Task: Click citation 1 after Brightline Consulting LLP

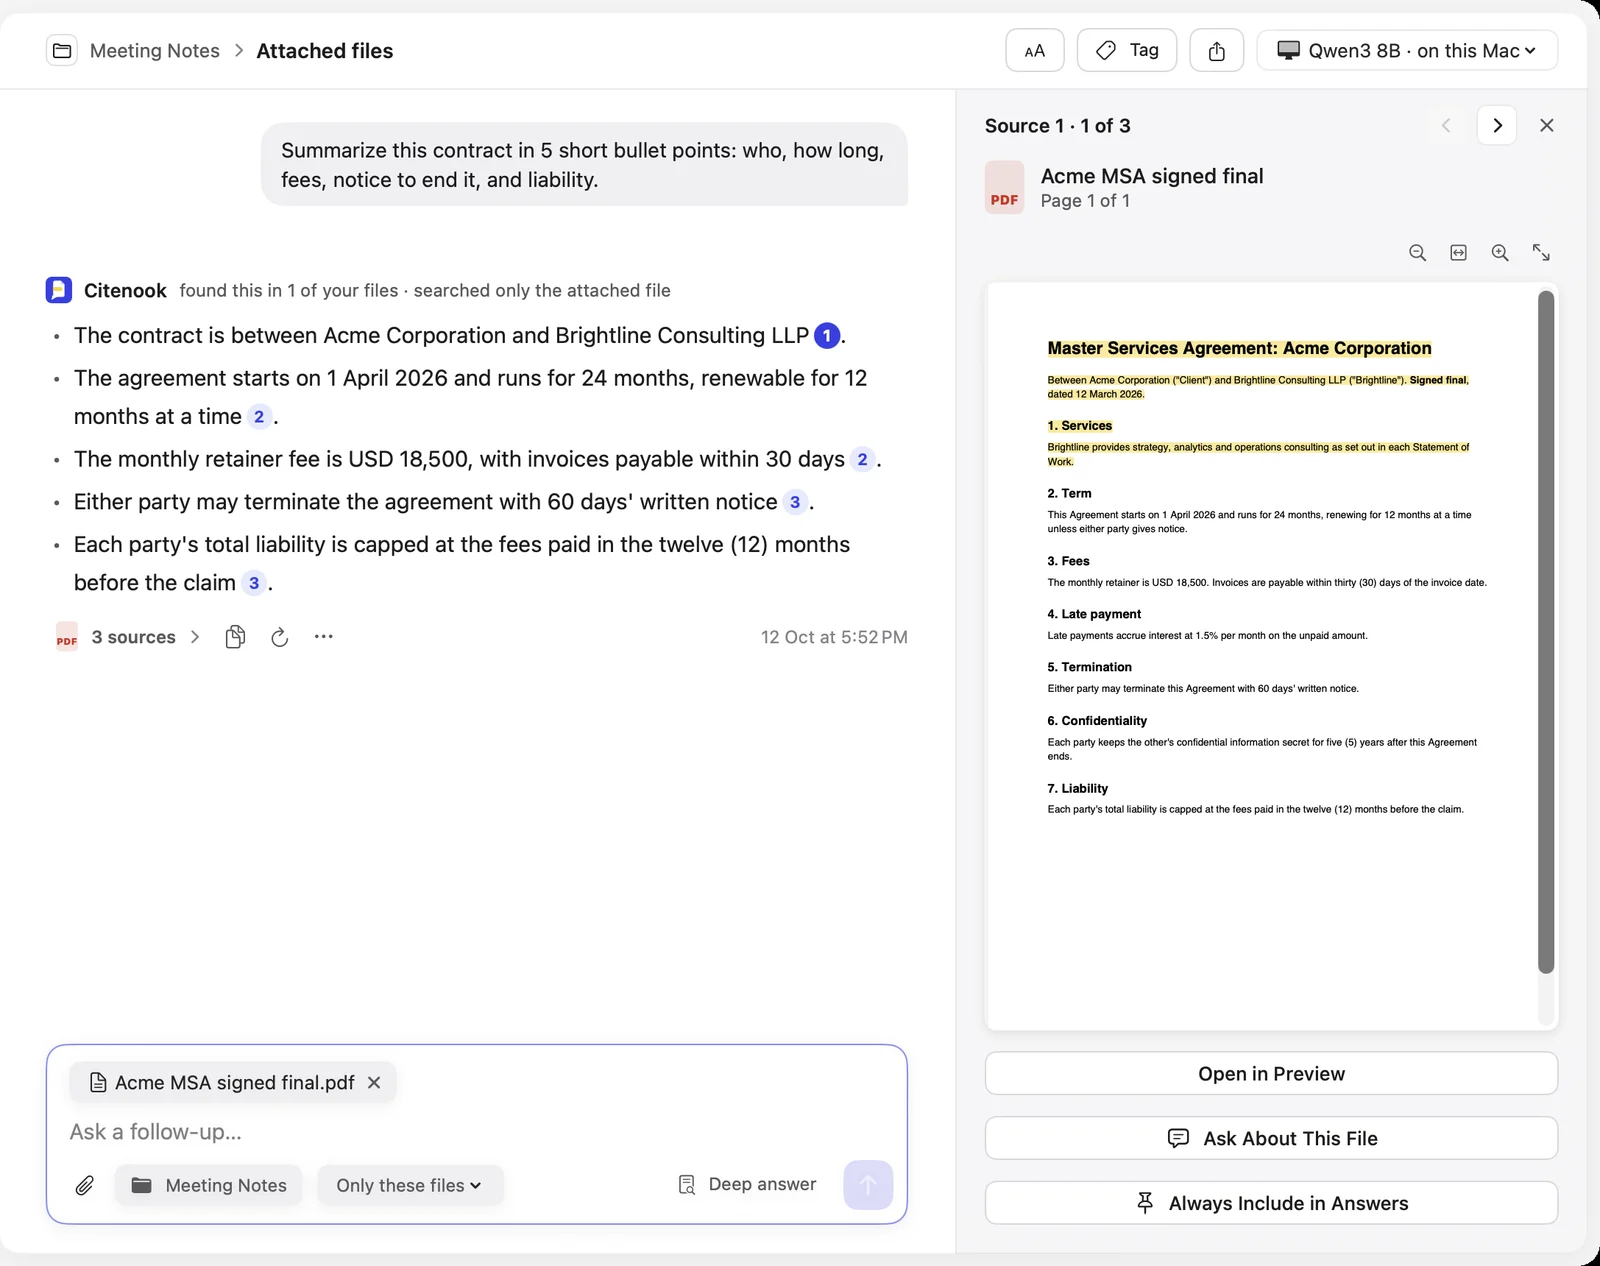Action: [x=827, y=336]
